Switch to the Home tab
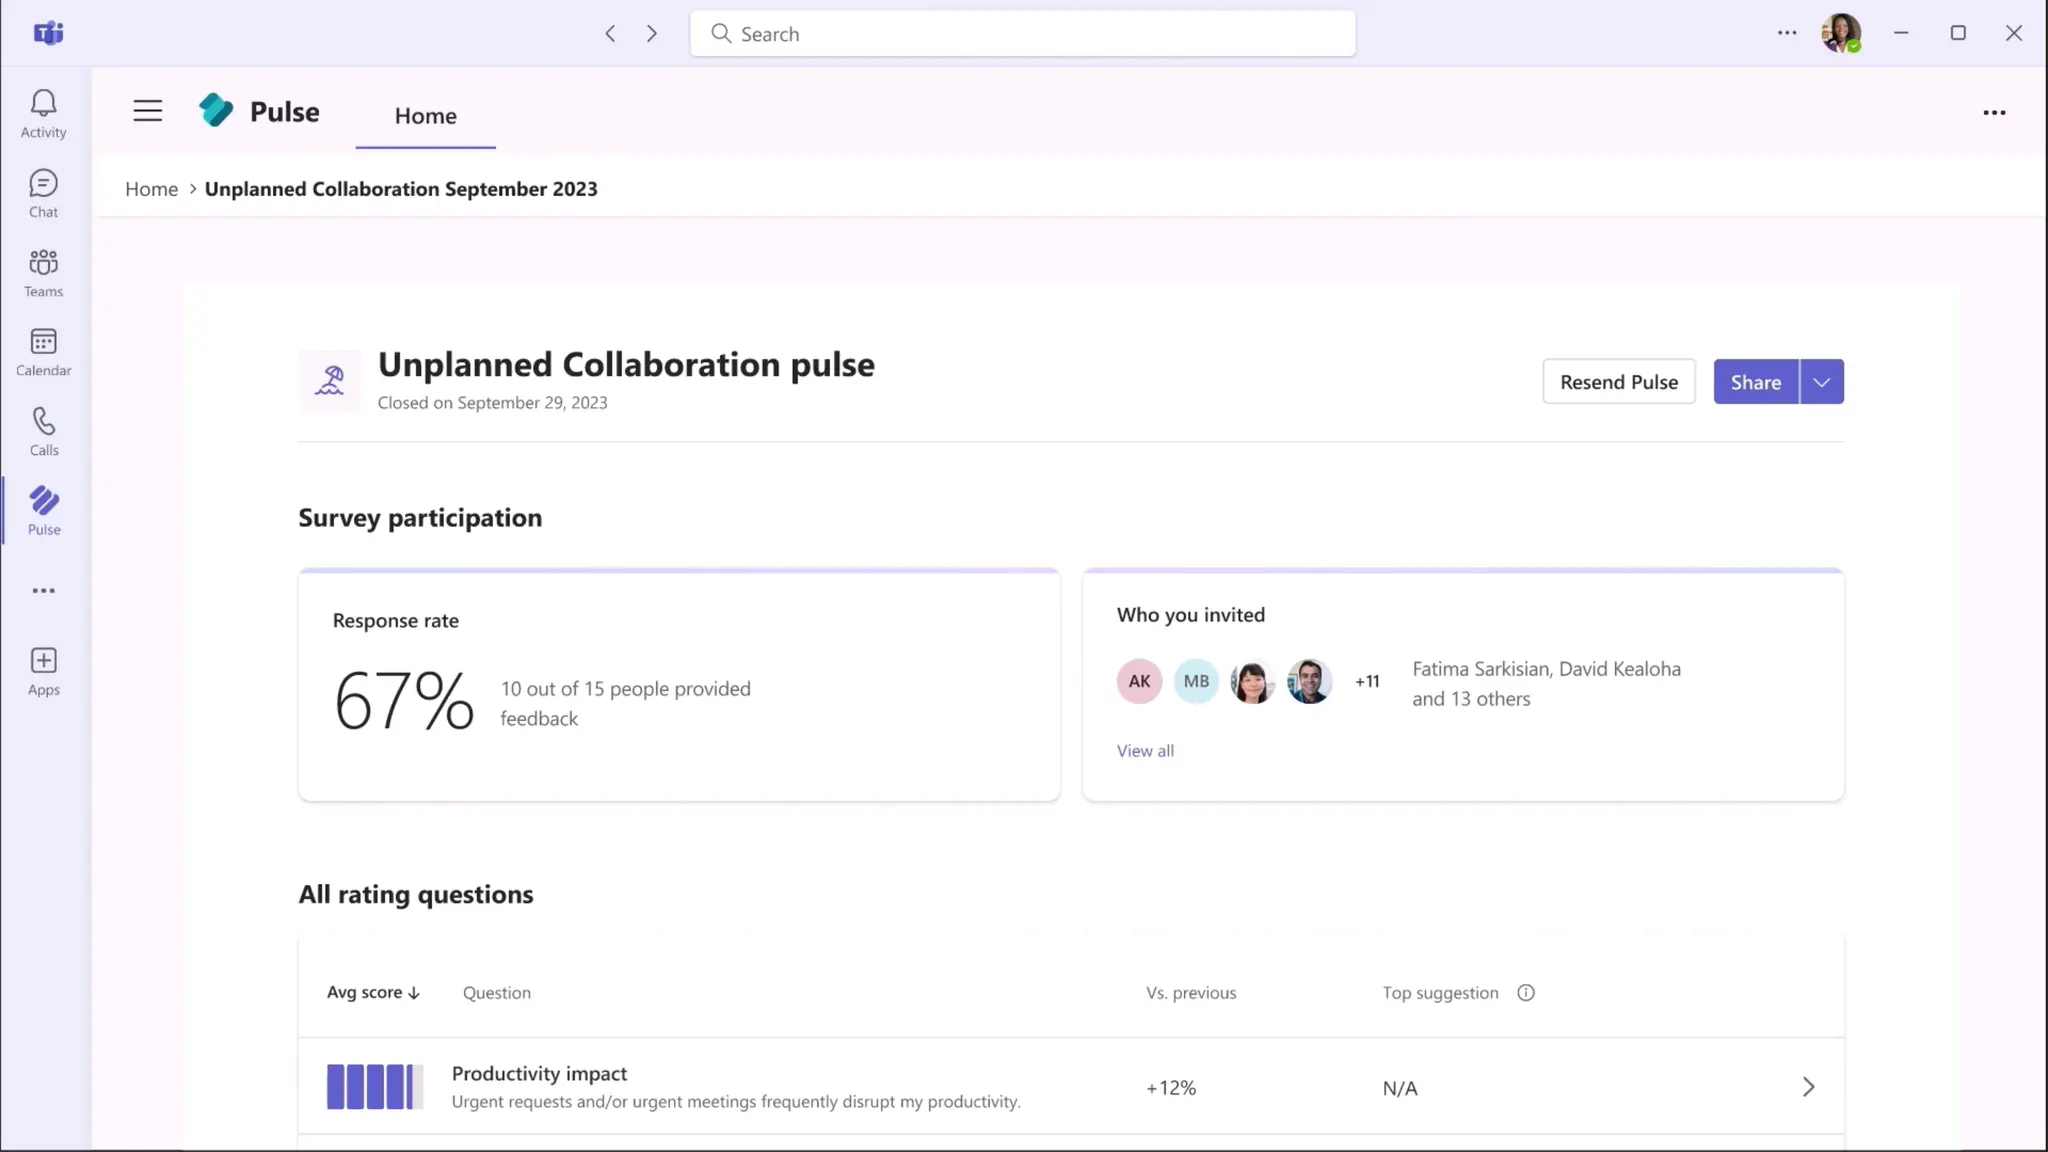Image resolution: width=2048 pixels, height=1152 pixels. pyautogui.click(x=425, y=116)
